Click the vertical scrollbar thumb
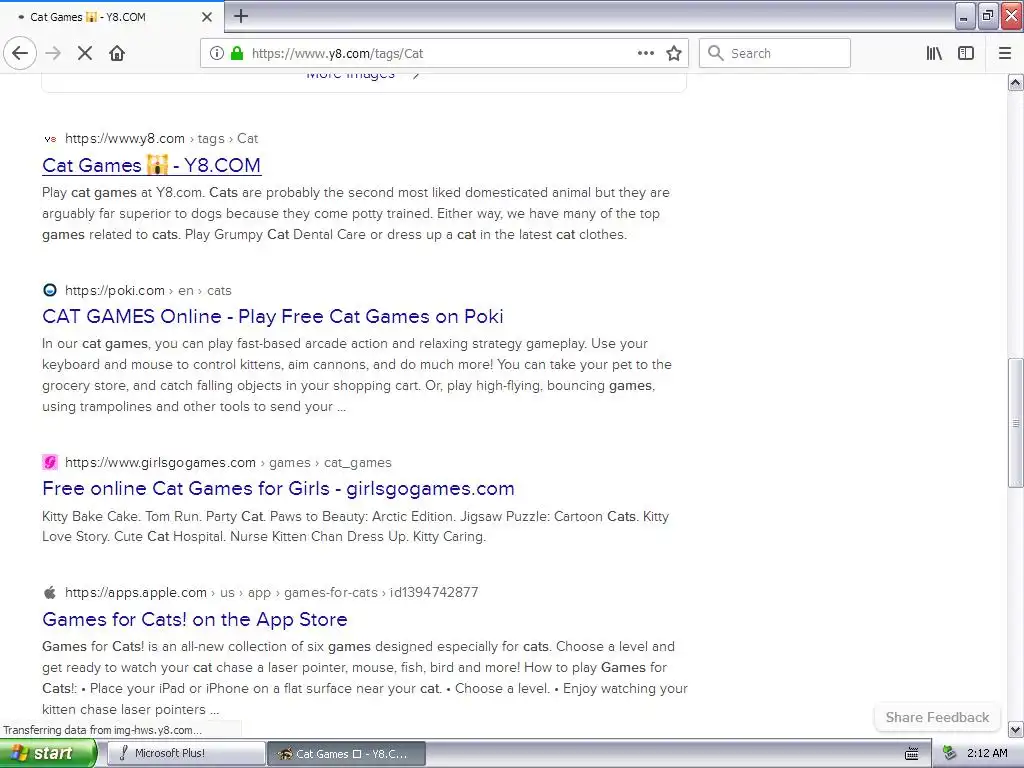 pyautogui.click(x=1016, y=423)
